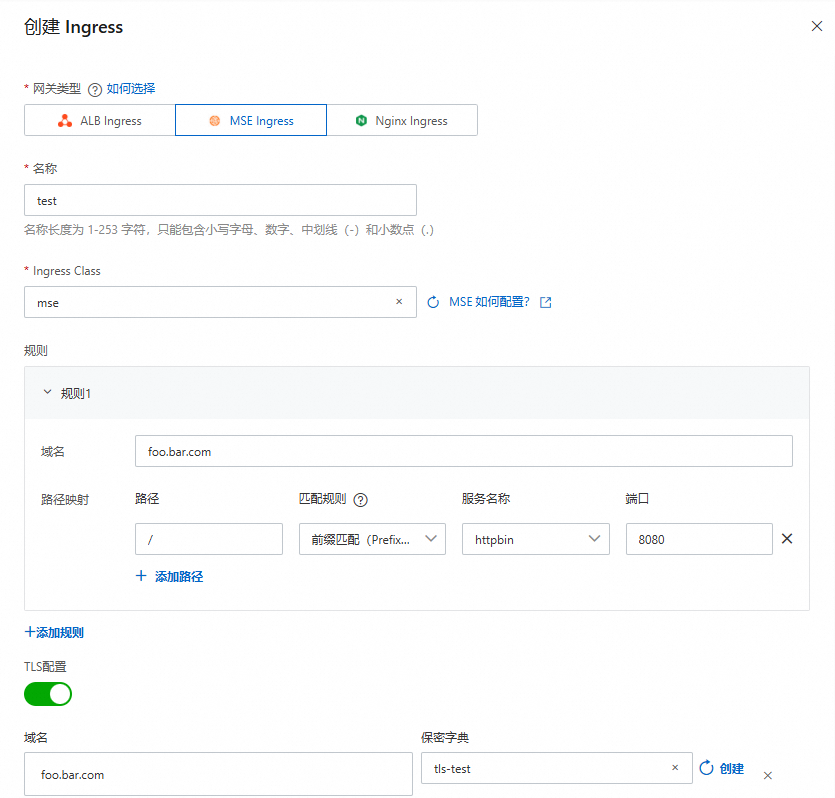Click the 端口 field with 8080
Viewport: 835px width, 798px height.
pyautogui.click(x=699, y=539)
